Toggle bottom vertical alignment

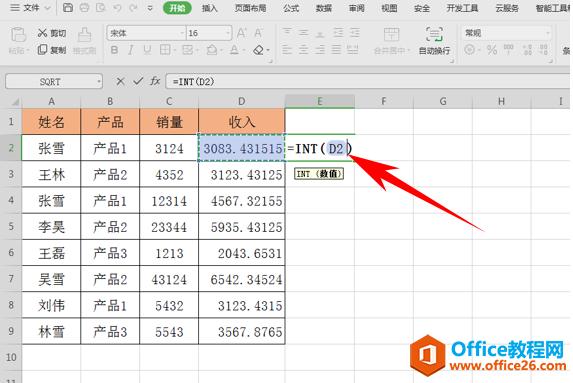320,33
